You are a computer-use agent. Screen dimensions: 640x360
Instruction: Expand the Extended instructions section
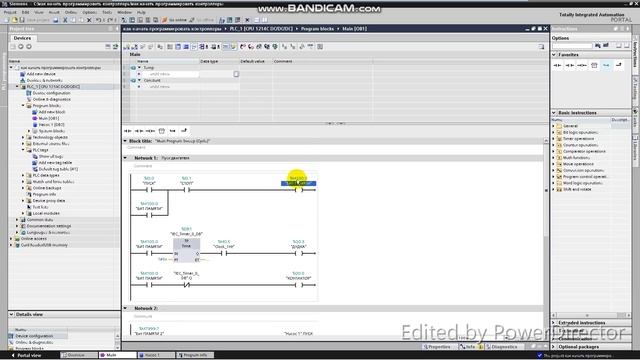click(554, 323)
